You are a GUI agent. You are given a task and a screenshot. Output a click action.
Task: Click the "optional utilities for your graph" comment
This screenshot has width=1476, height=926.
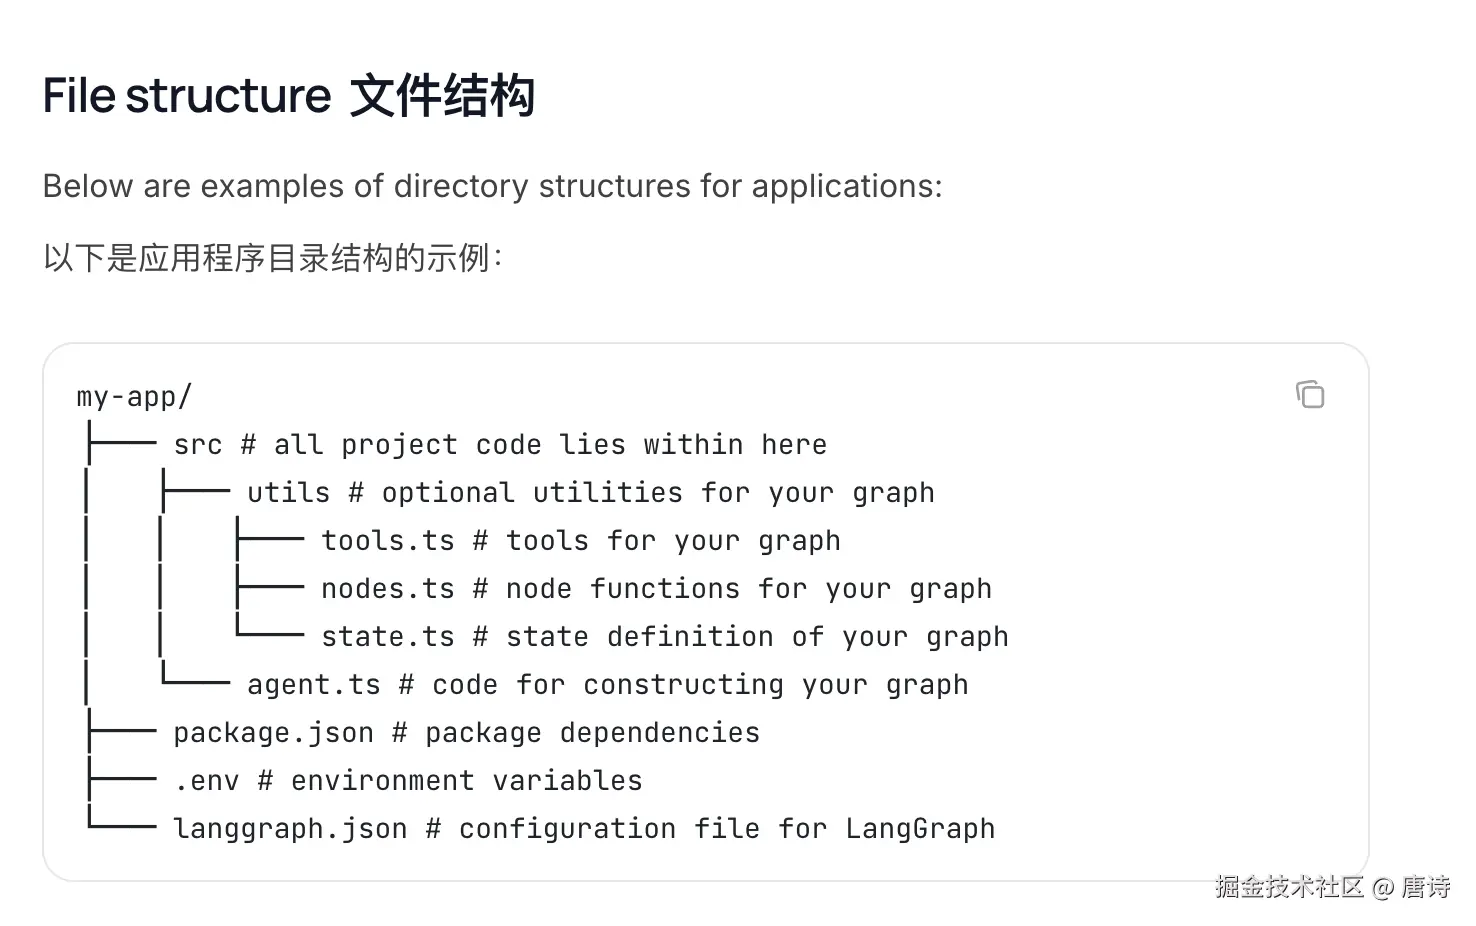[x=658, y=493]
